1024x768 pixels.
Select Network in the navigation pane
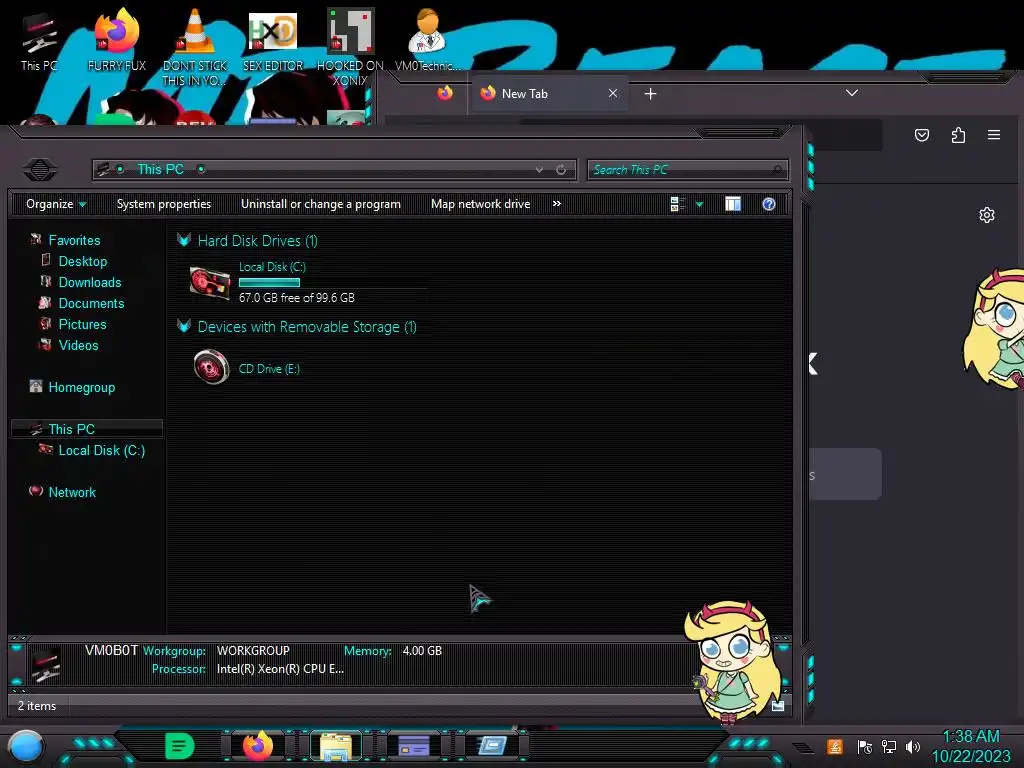point(72,492)
